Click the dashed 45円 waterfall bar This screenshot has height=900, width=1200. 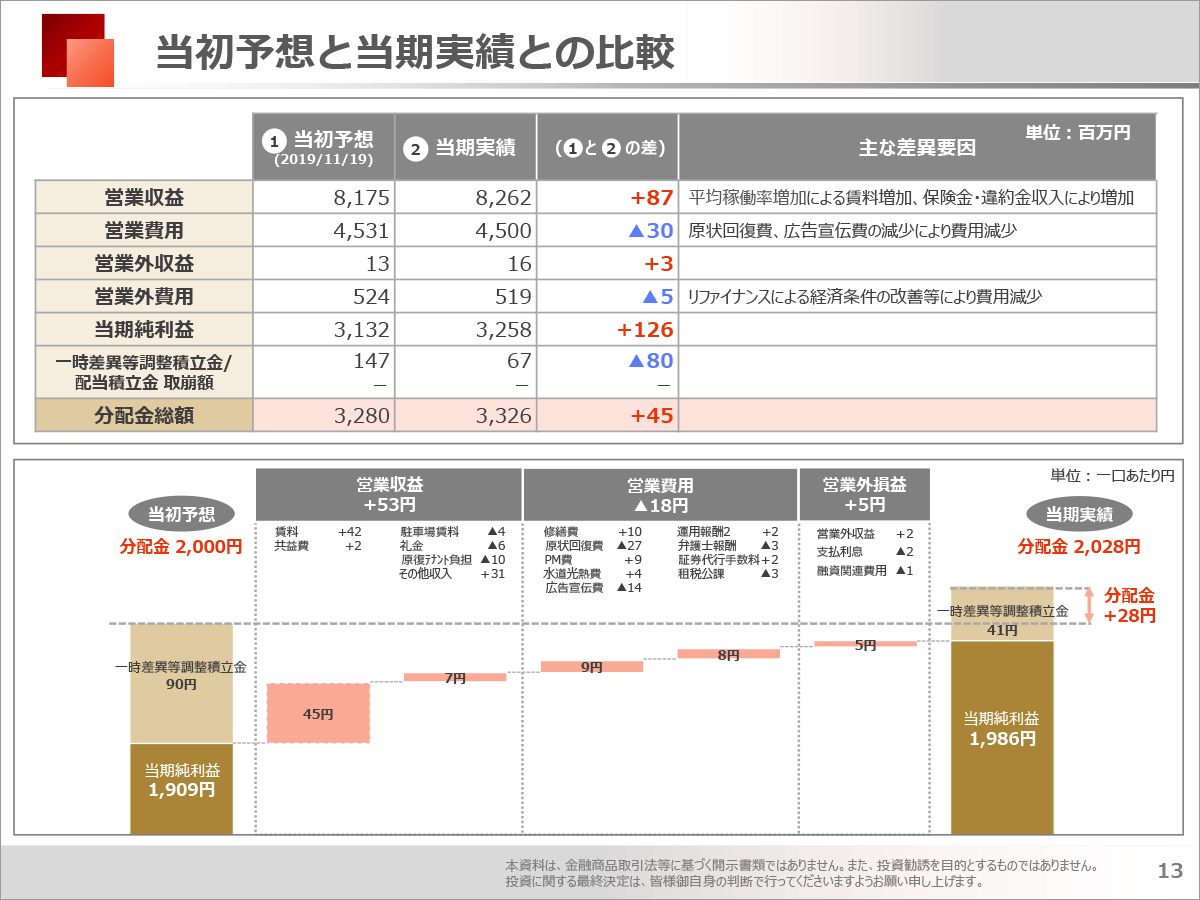[x=318, y=713]
